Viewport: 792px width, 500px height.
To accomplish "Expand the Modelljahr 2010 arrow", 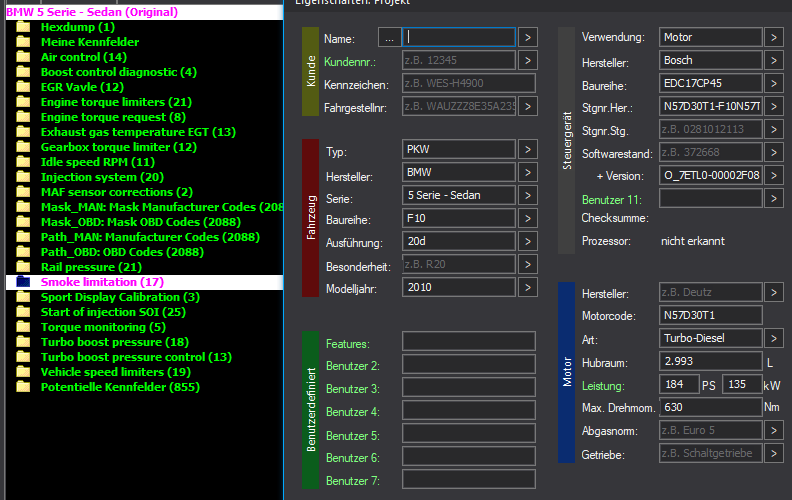I will (x=528, y=287).
